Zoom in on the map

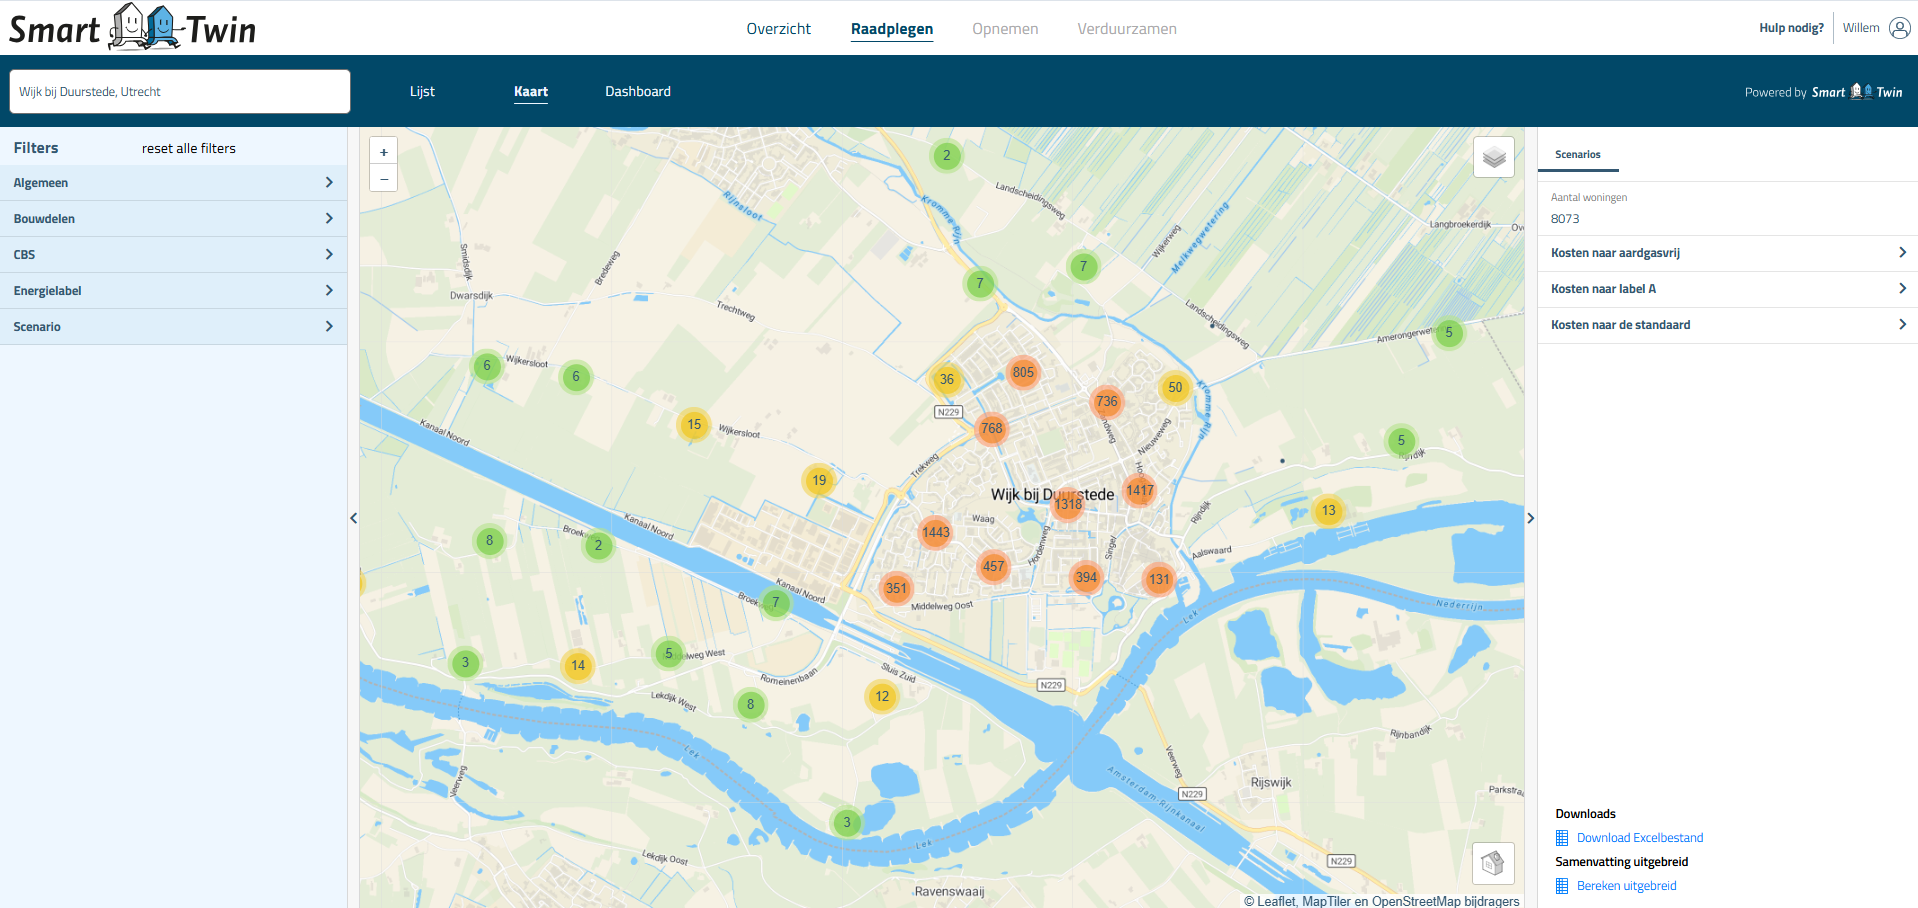[384, 152]
